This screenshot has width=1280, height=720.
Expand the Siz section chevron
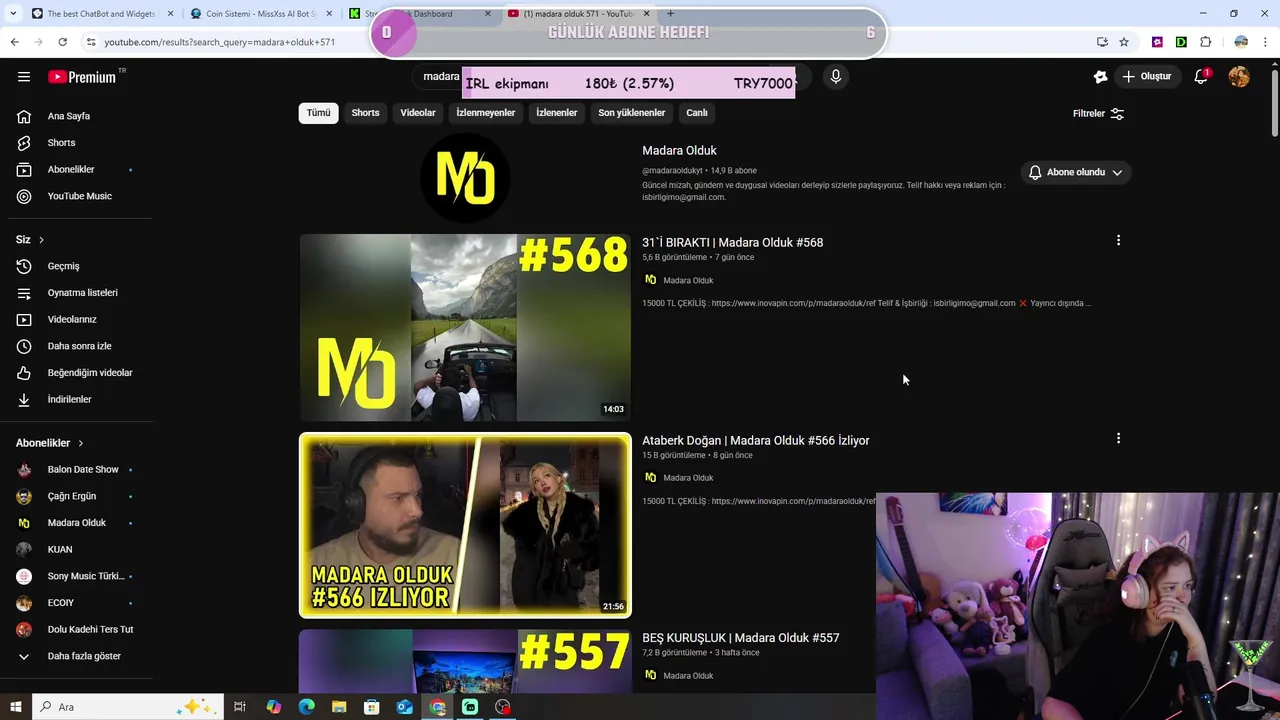click(x=41, y=240)
